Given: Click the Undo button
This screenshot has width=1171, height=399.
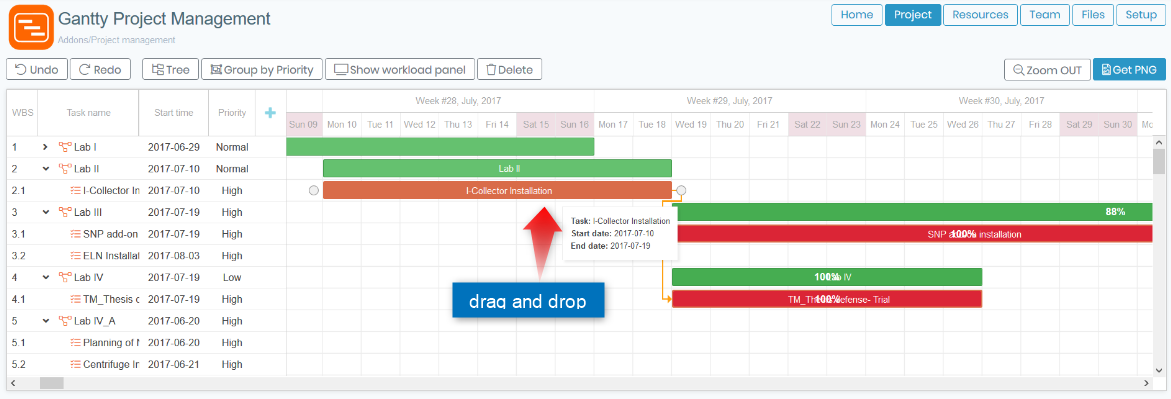Looking at the screenshot, I should (x=37, y=69).
